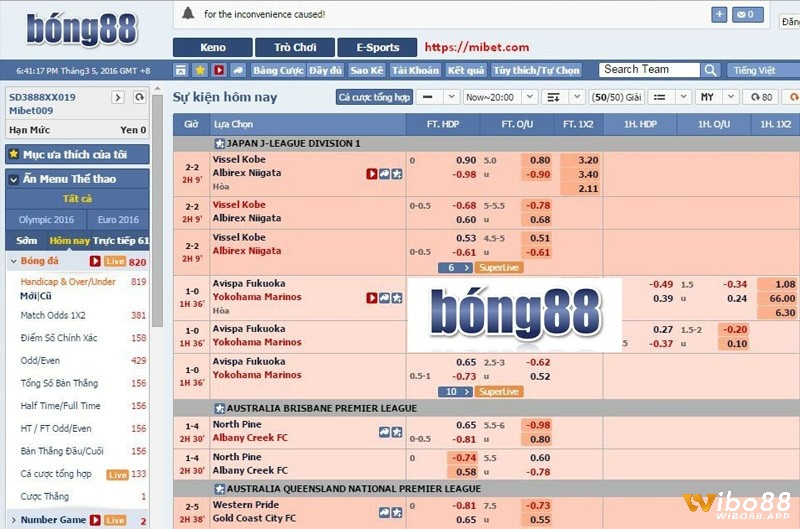Open the https://mibet.com link

(x=477, y=47)
